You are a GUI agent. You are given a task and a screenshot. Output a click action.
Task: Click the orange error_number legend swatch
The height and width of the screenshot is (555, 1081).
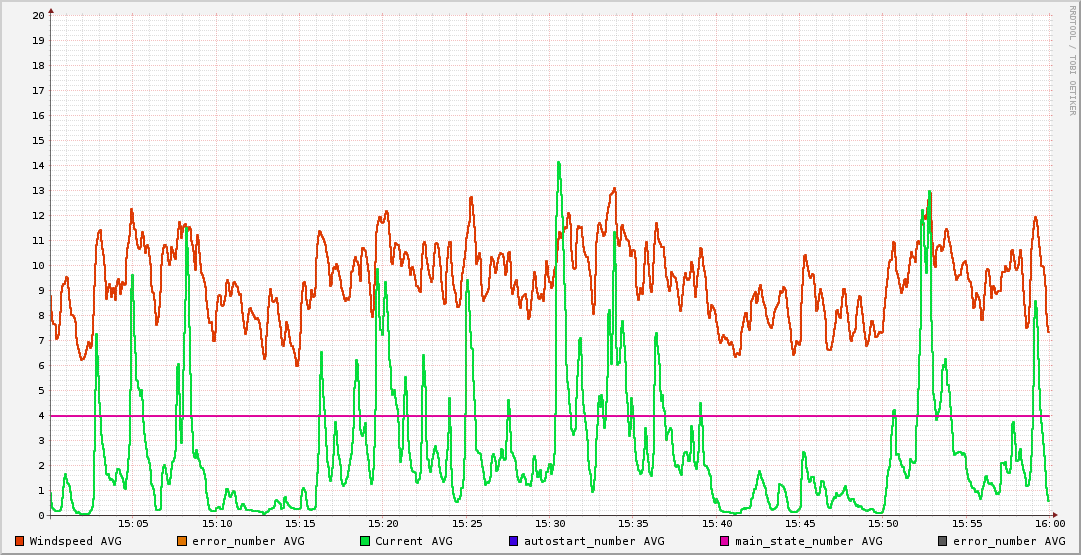pos(182,541)
